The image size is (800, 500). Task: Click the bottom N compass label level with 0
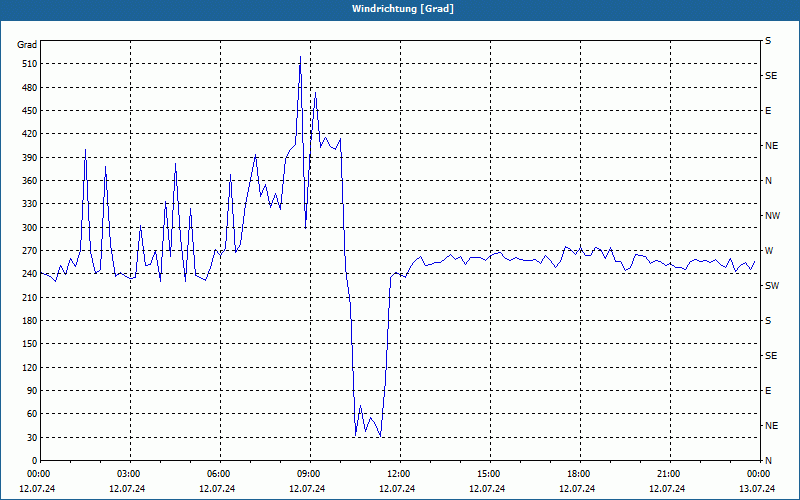769,461
